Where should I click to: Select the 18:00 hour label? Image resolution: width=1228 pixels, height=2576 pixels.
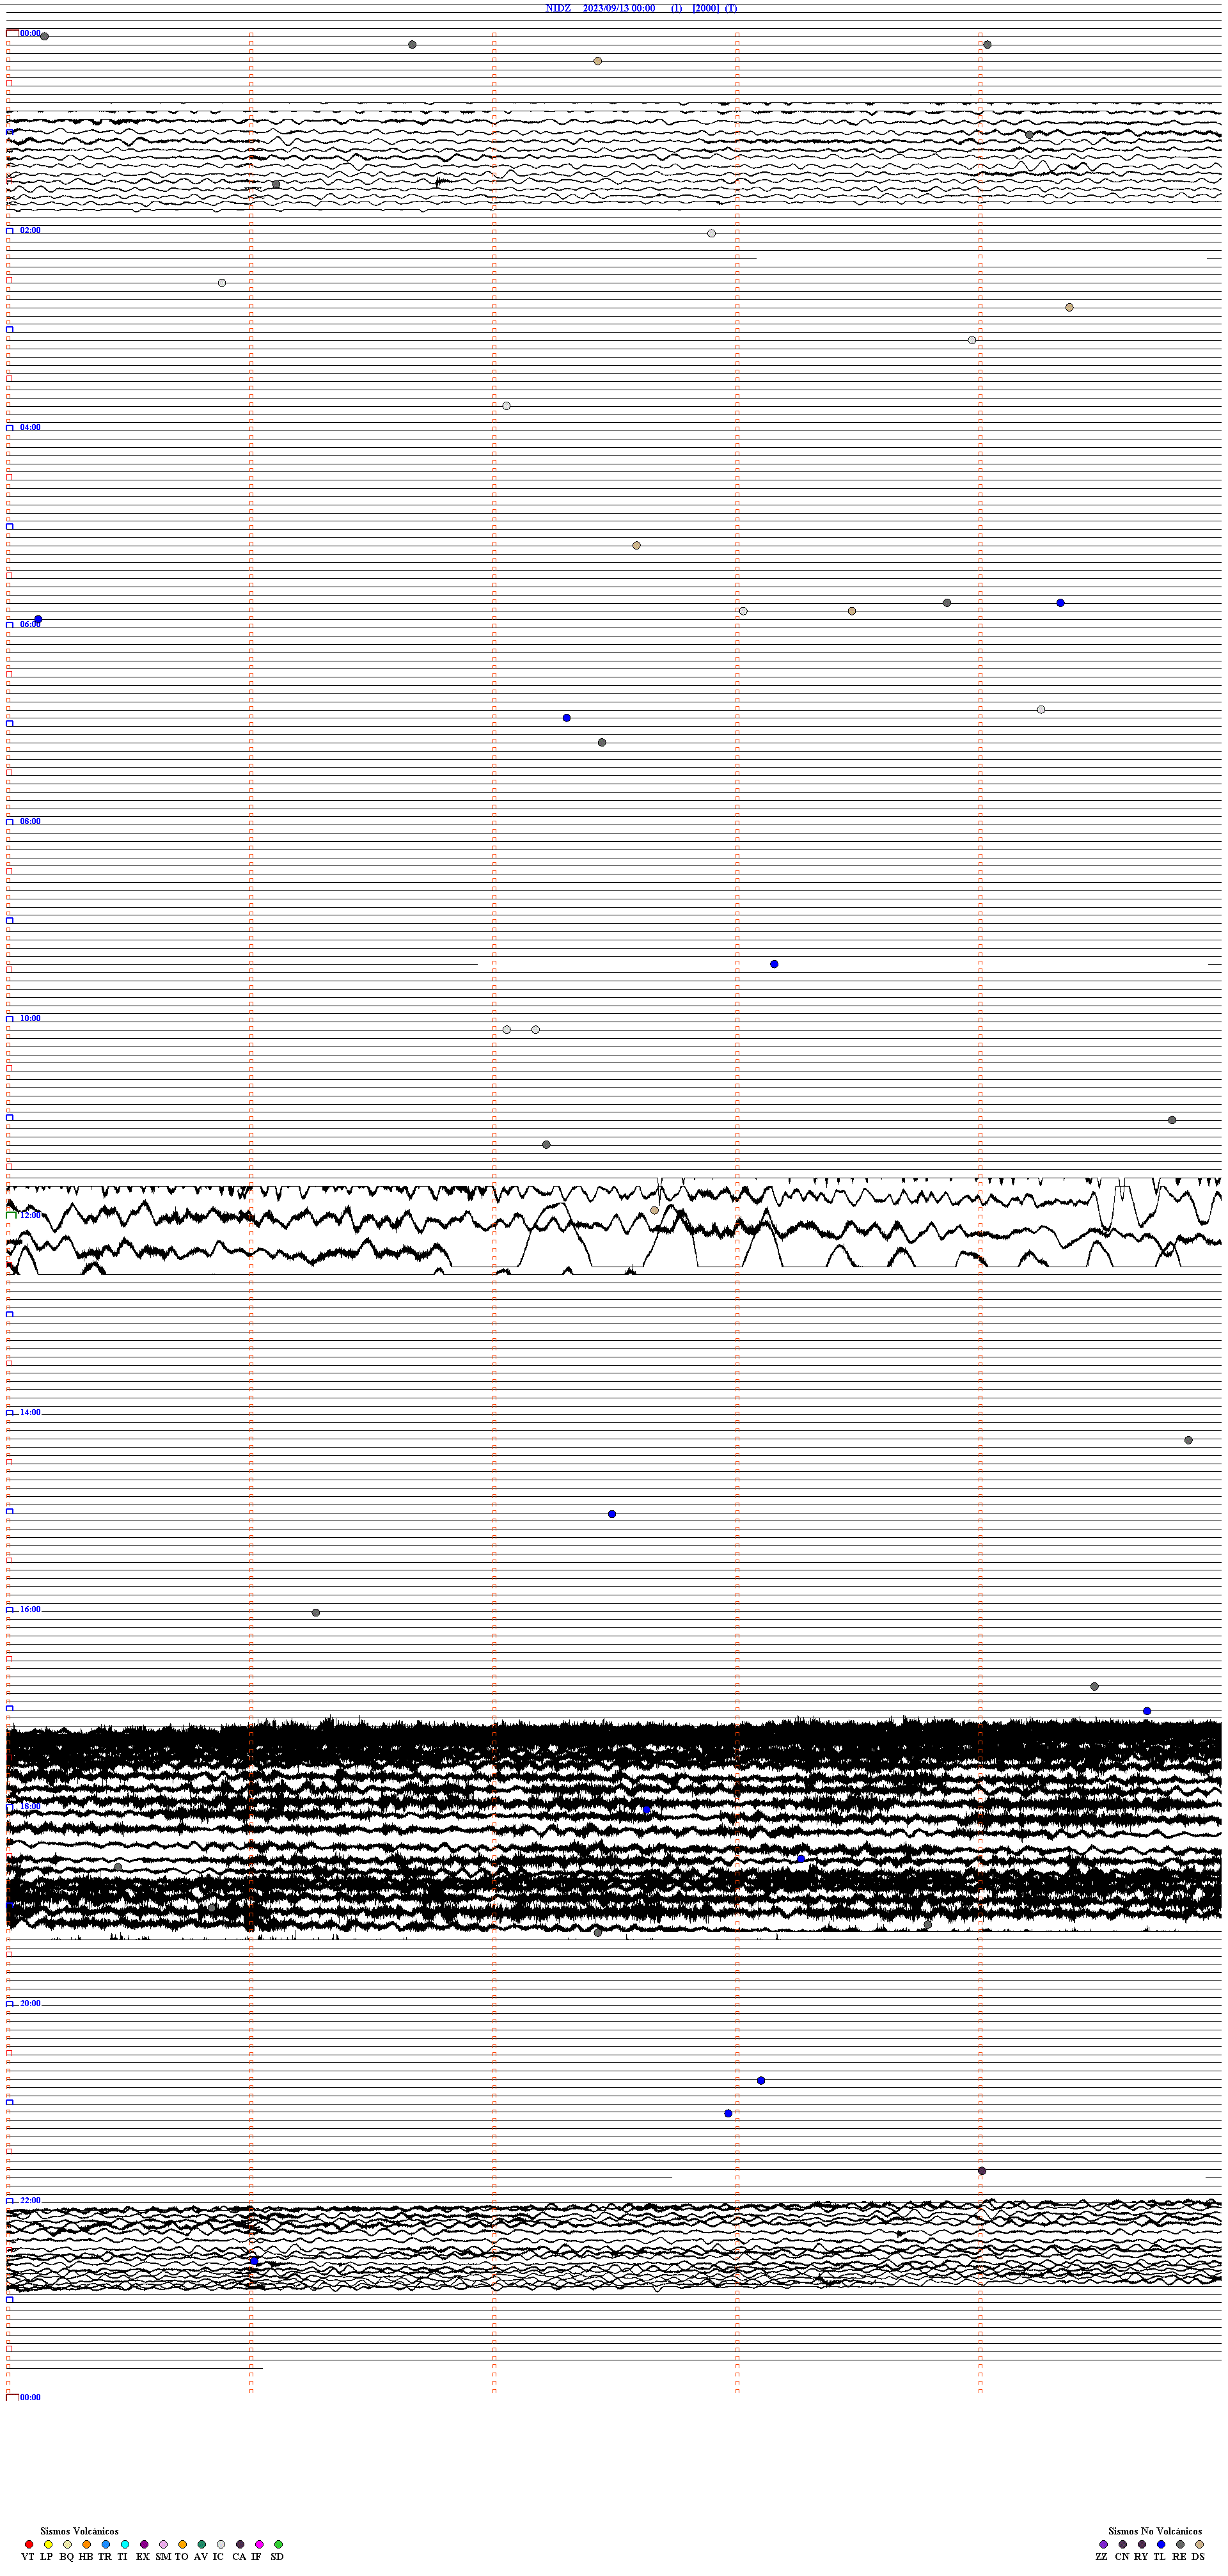point(30,1806)
